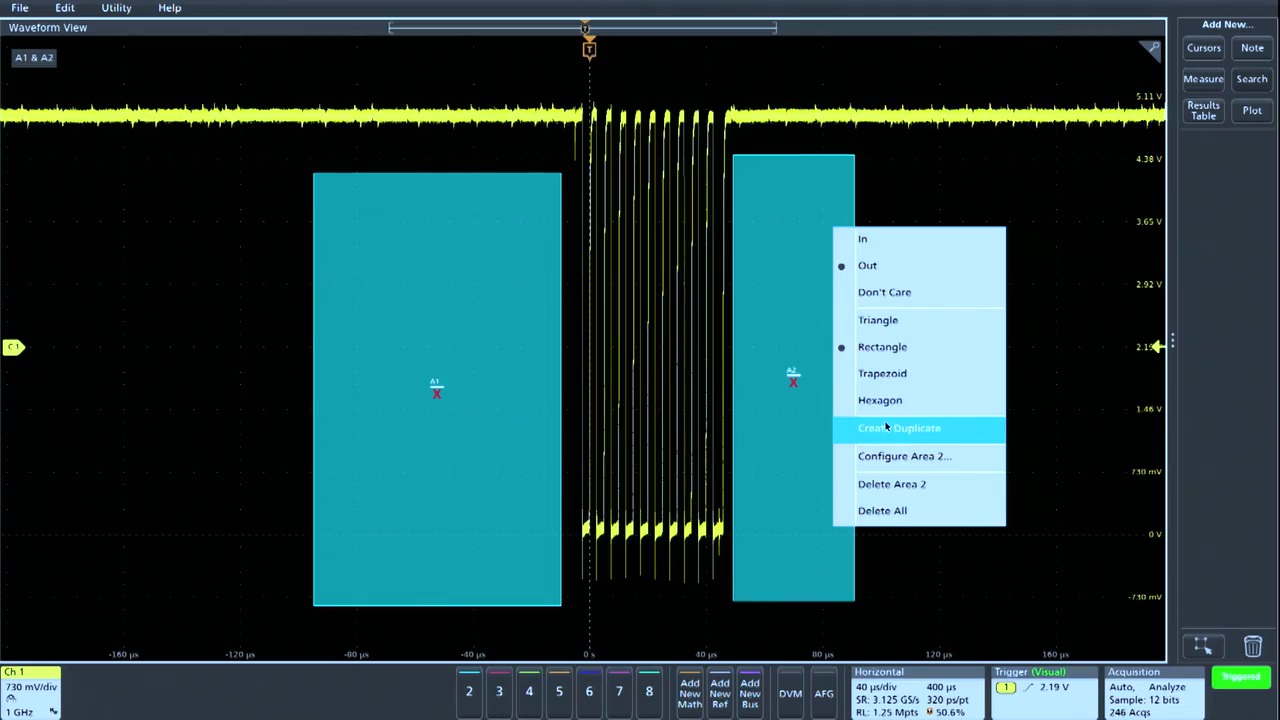This screenshot has height=720, width=1280.
Task: Open the Help menu
Action: click(x=169, y=8)
